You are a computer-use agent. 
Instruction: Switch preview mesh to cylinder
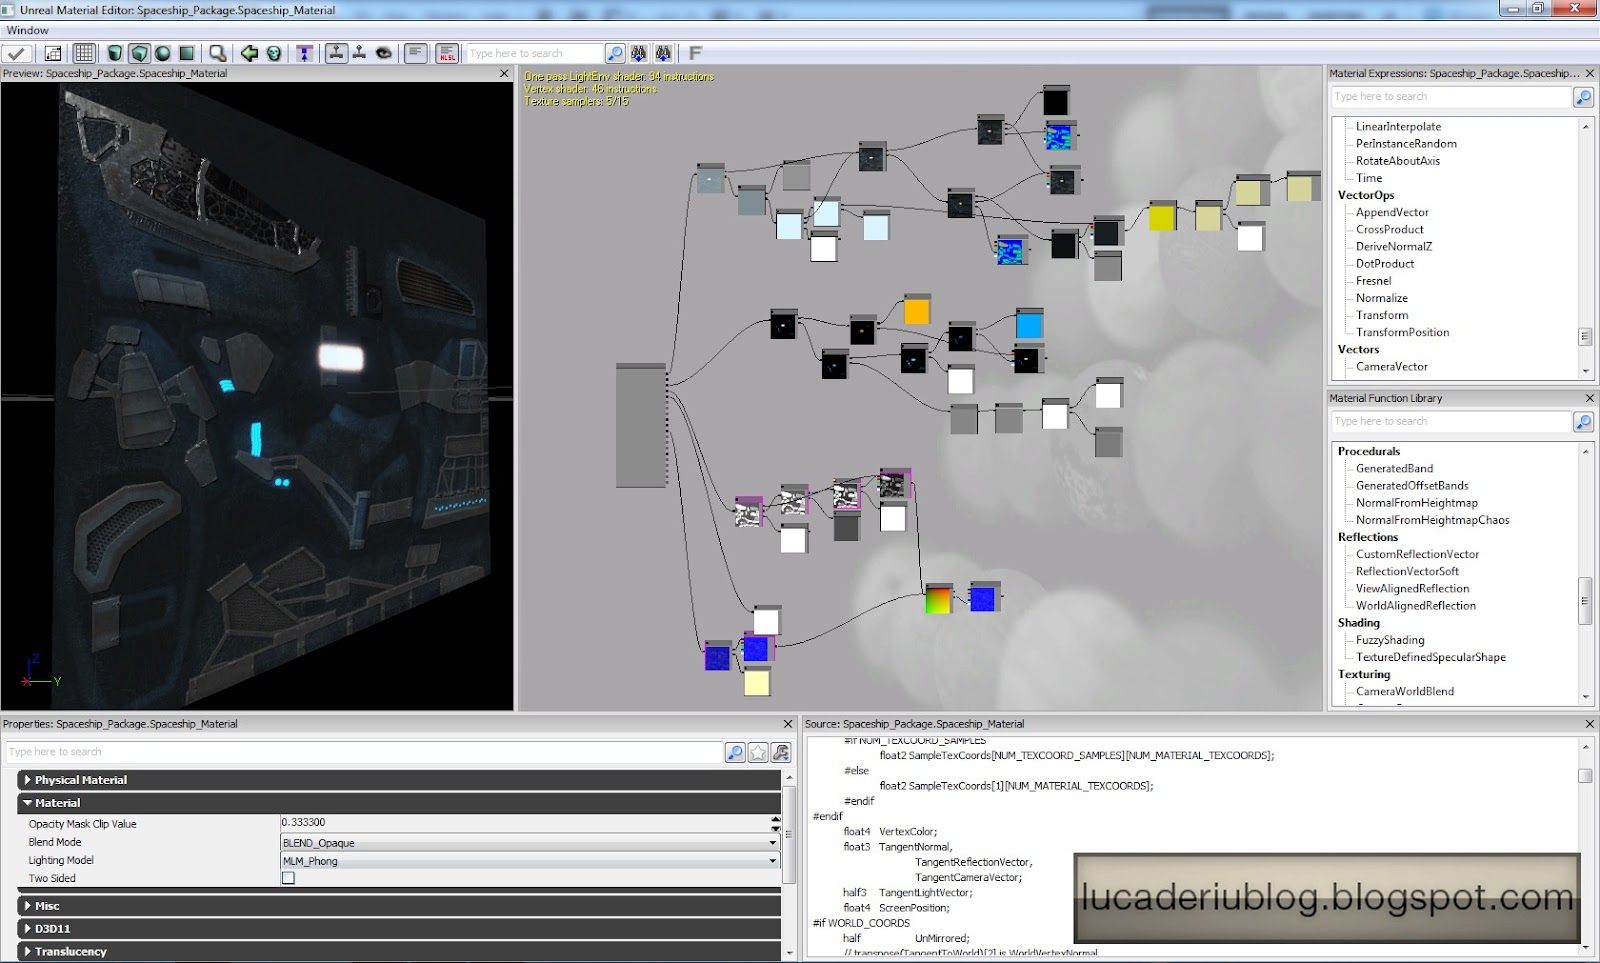tap(115, 53)
